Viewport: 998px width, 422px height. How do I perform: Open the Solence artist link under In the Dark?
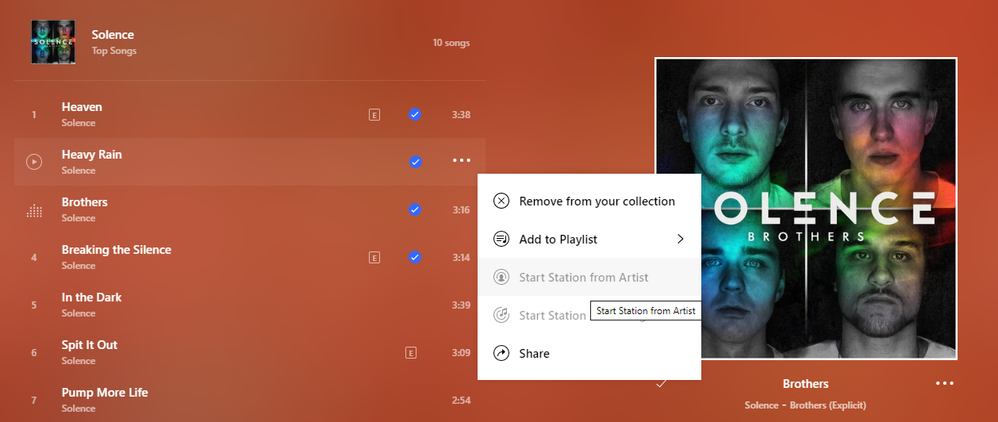pos(78,313)
